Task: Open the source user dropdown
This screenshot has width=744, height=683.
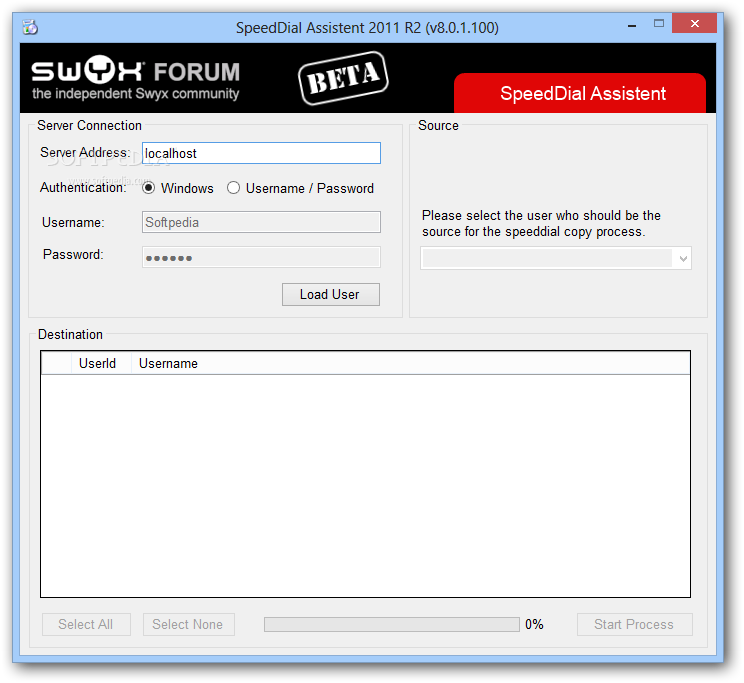Action: coord(556,259)
